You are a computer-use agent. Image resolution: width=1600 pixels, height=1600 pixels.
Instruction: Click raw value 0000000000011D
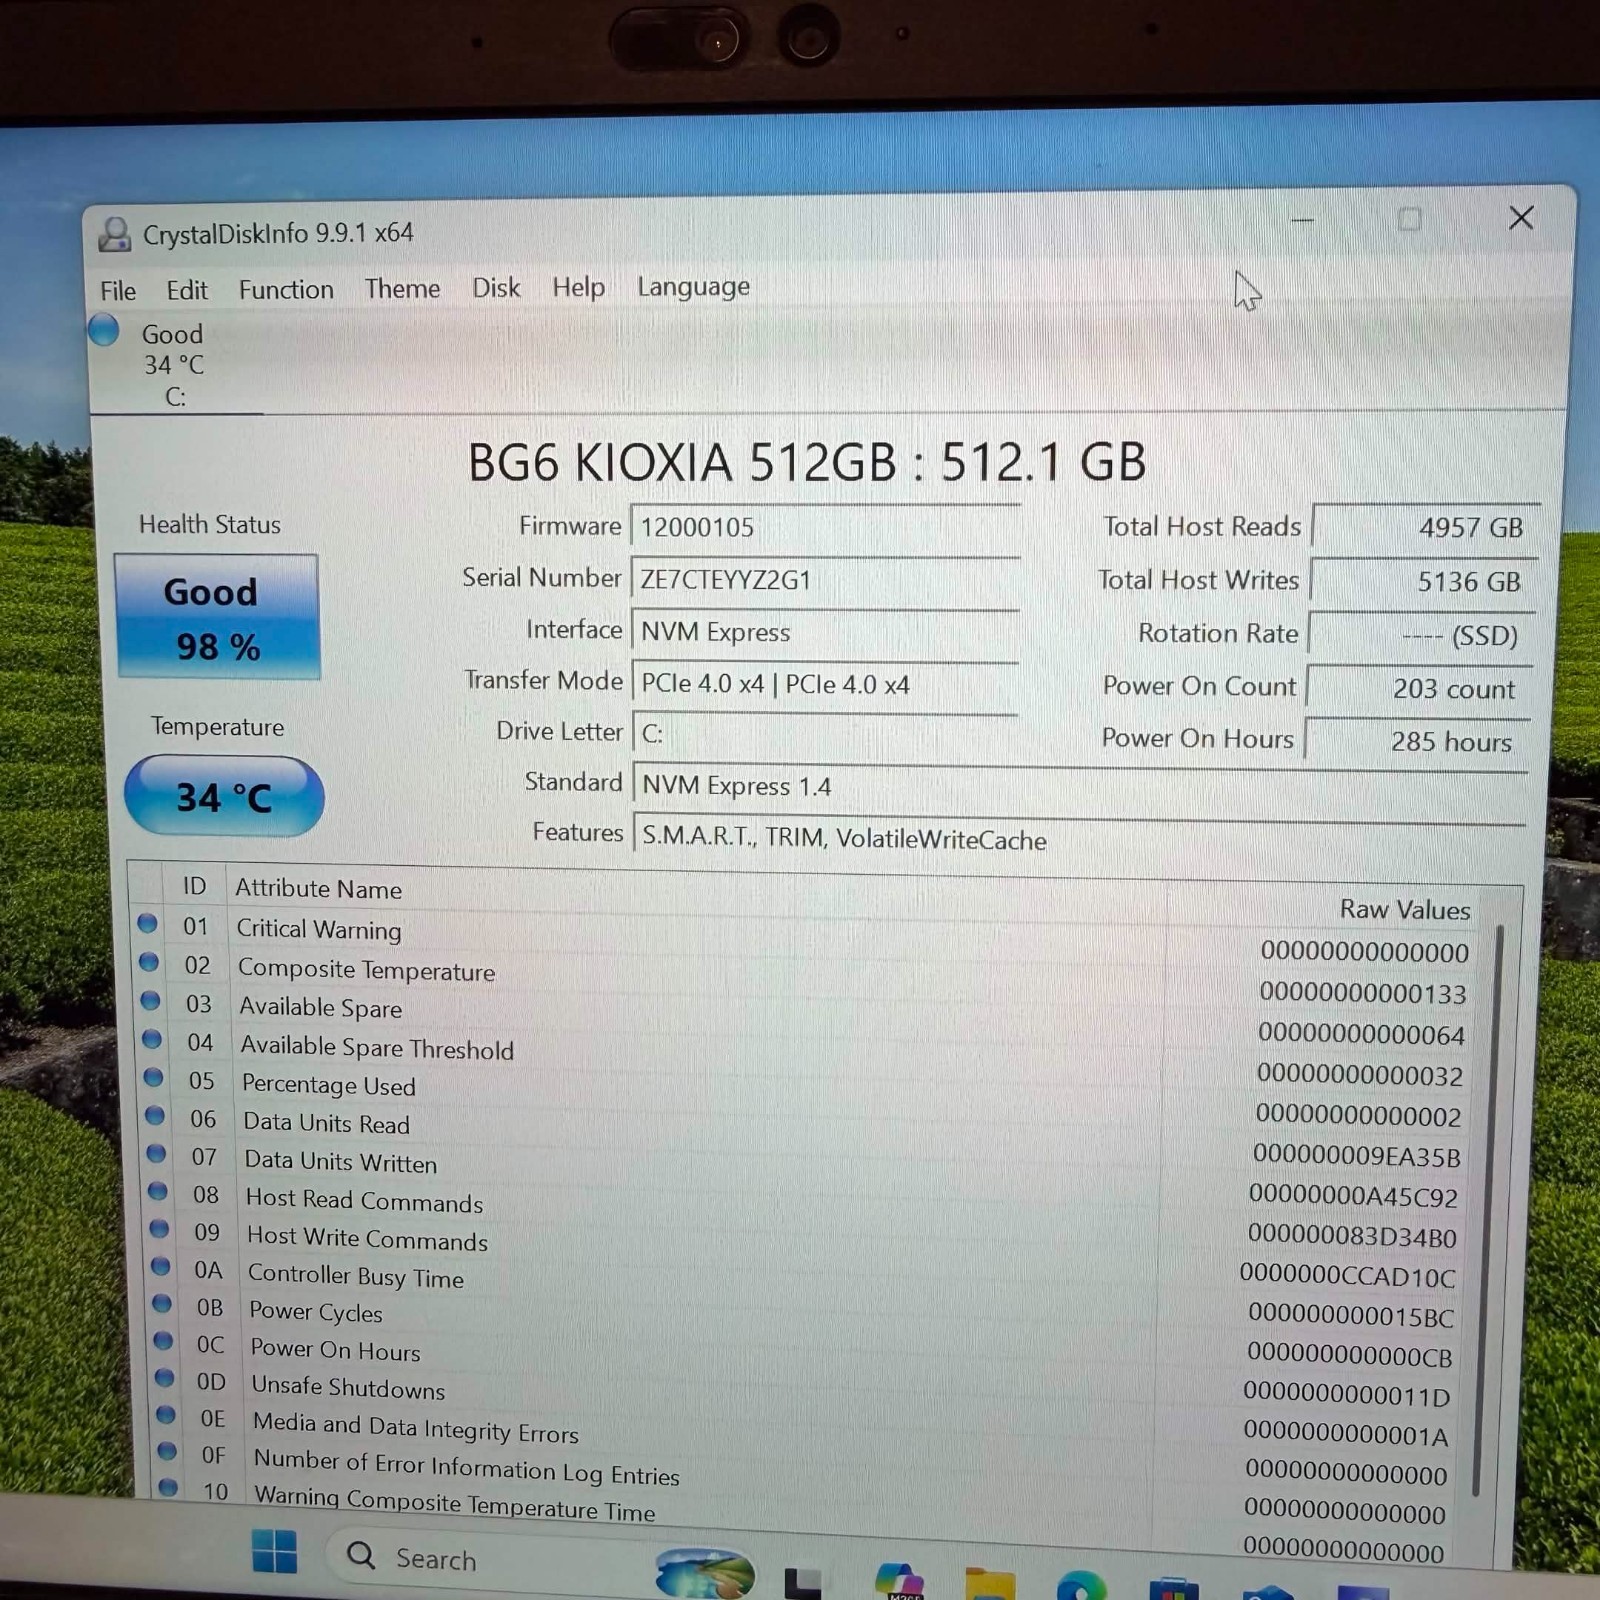tap(1346, 1395)
